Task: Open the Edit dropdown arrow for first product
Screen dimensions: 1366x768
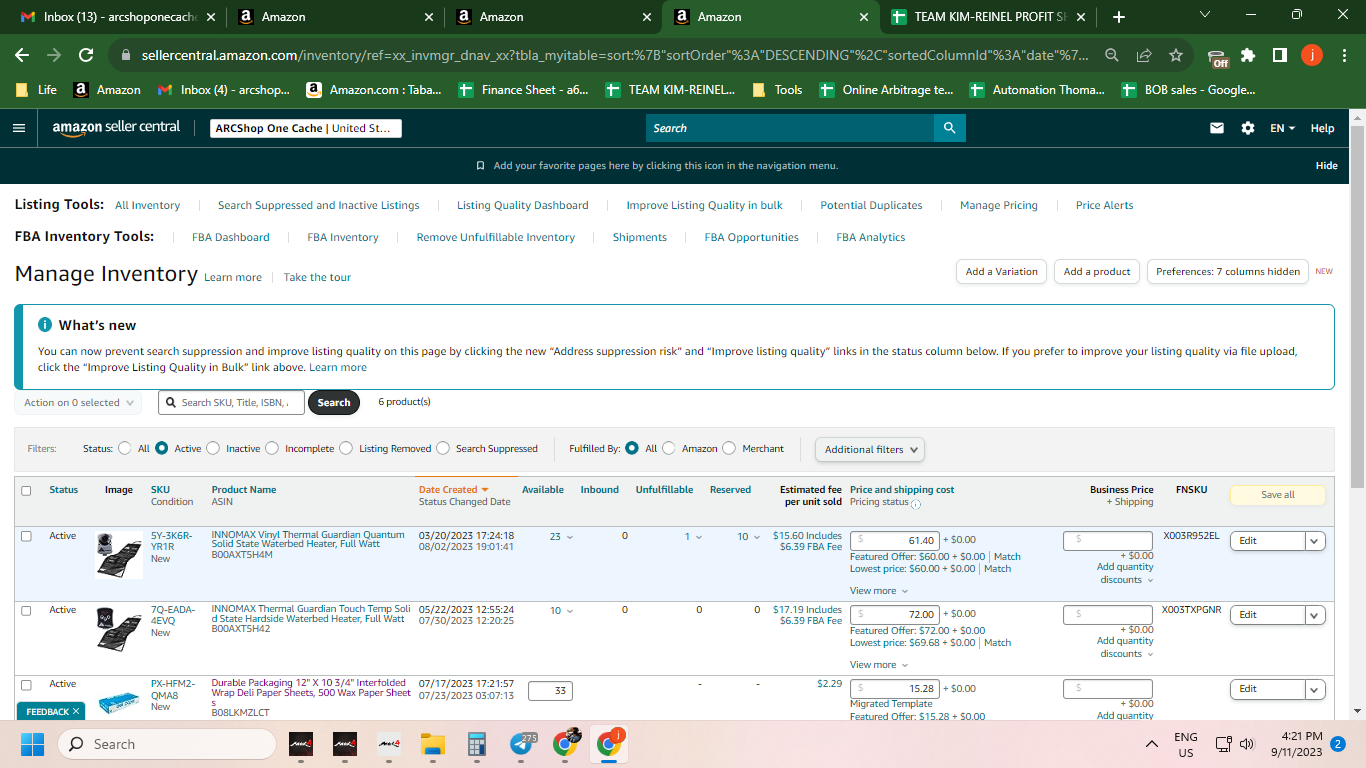Action: pos(1315,540)
